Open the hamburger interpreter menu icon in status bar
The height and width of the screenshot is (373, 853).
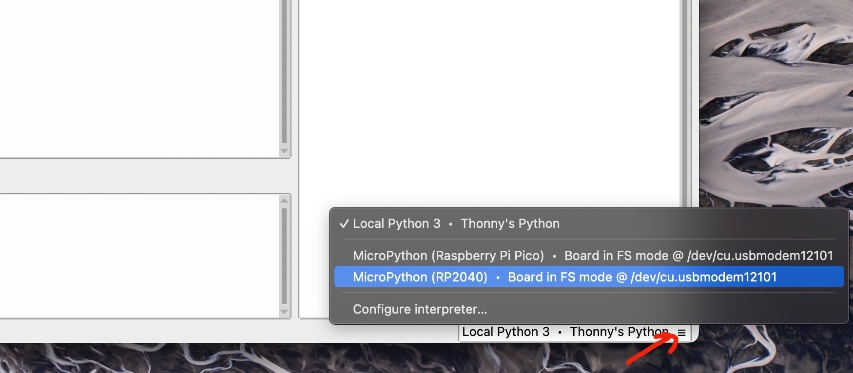(681, 332)
